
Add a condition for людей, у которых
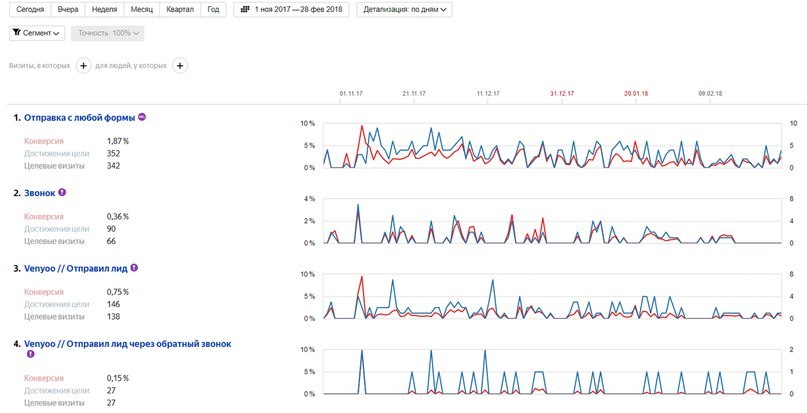(180, 66)
